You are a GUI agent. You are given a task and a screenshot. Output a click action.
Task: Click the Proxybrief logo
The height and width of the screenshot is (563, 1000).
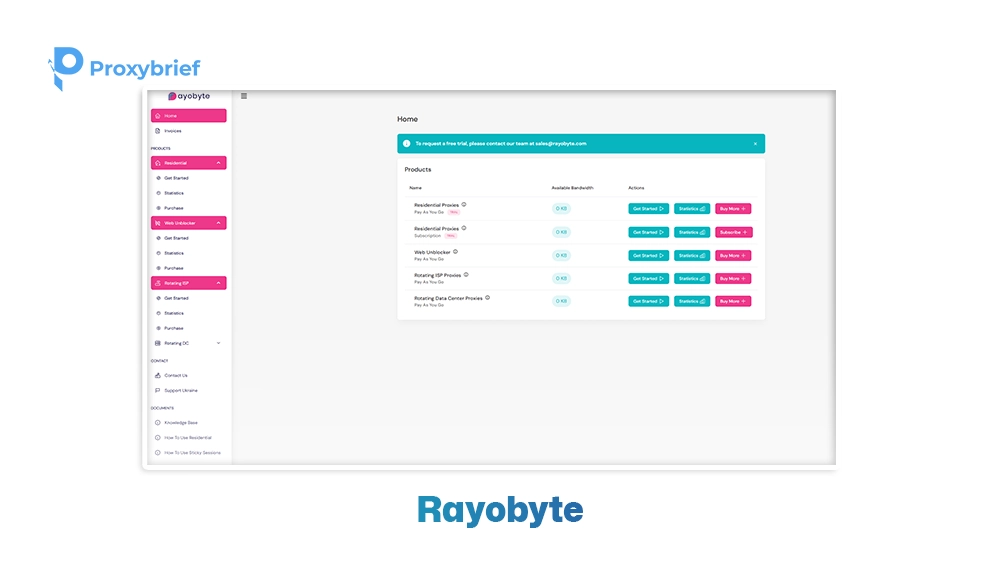124,68
